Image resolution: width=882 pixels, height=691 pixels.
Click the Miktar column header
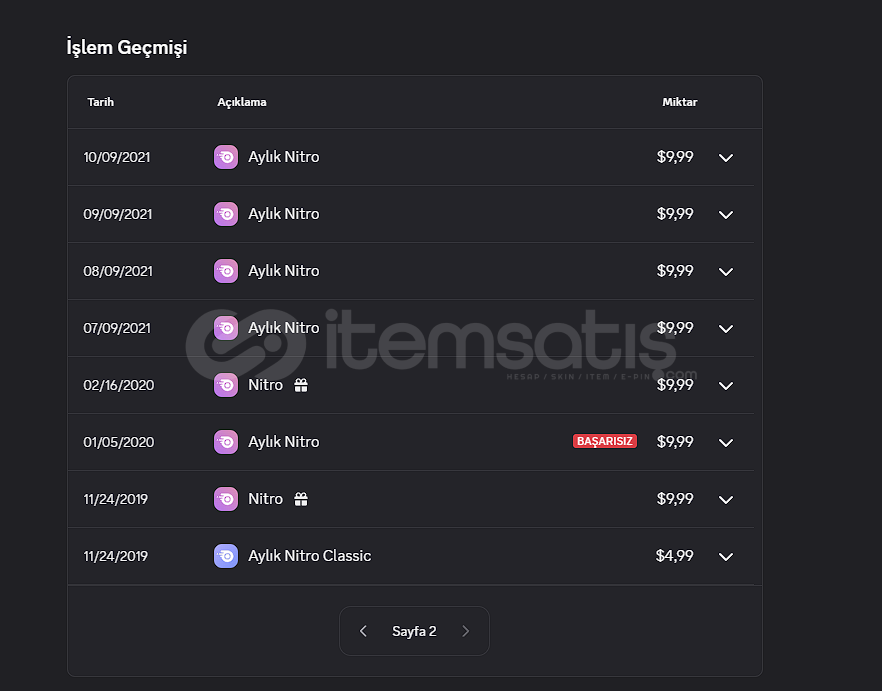[x=679, y=102]
